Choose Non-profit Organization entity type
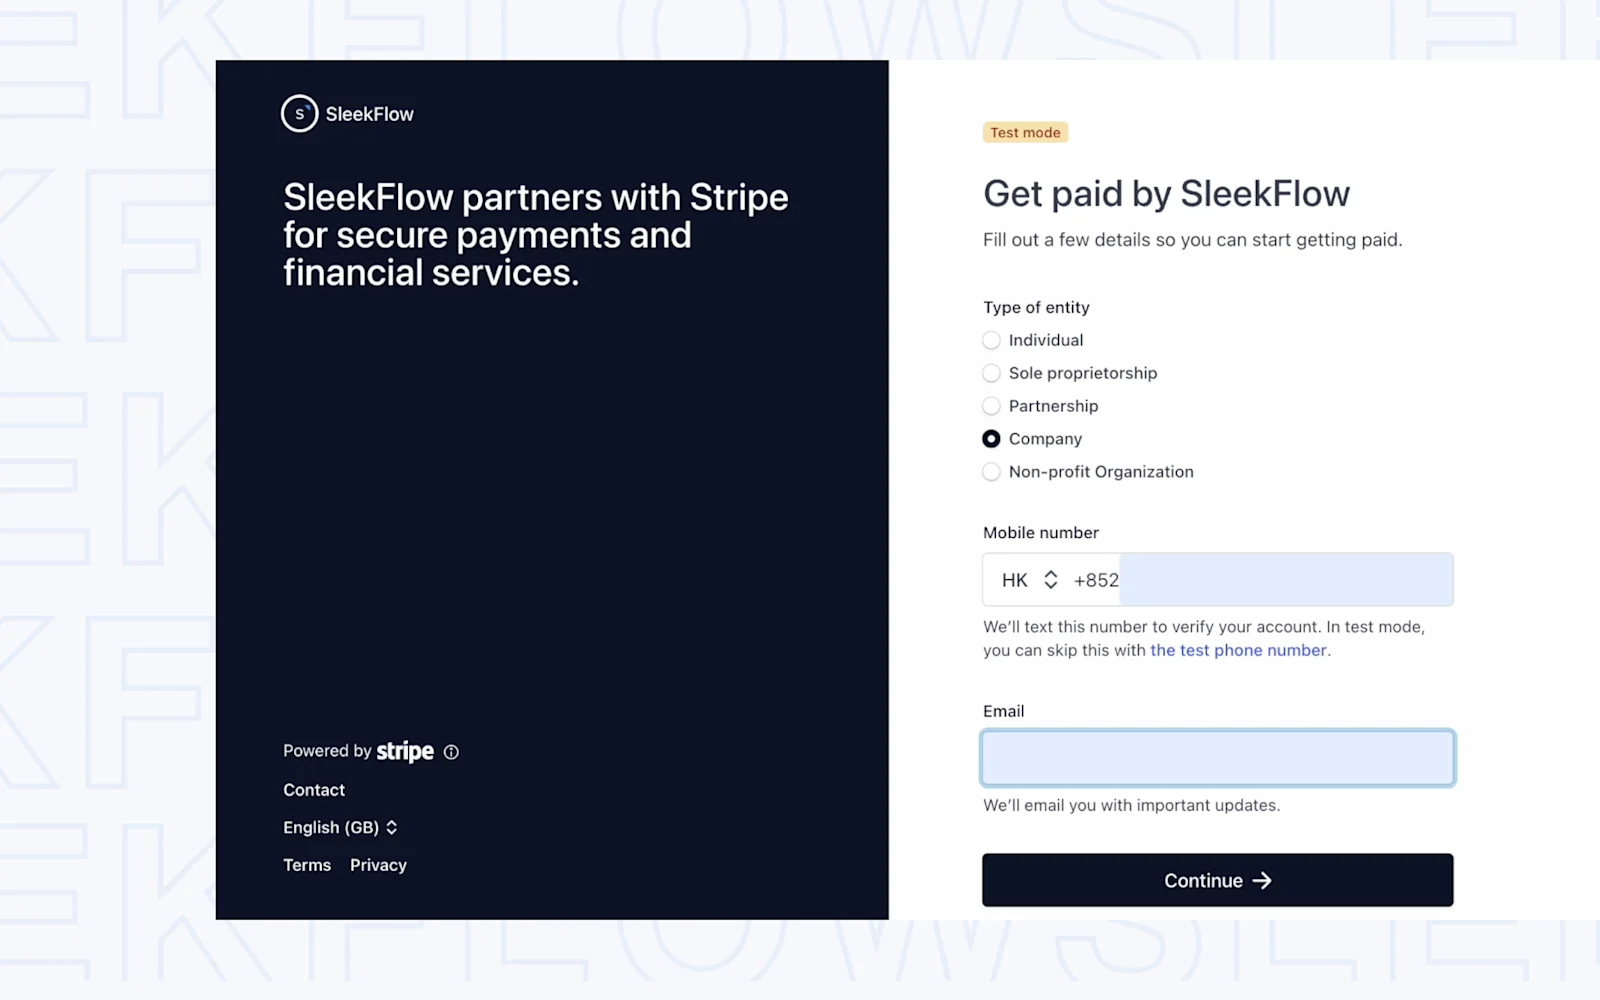The image size is (1600, 1000). point(991,471)
